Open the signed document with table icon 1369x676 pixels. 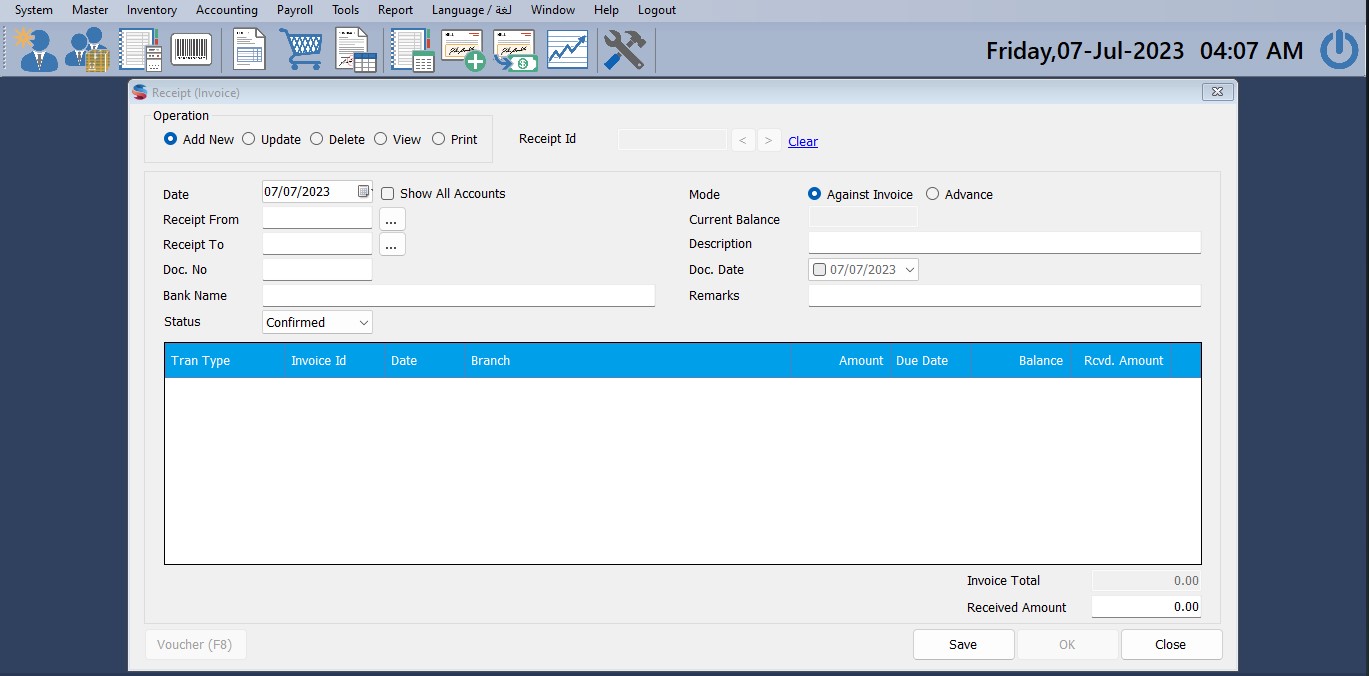356,50
